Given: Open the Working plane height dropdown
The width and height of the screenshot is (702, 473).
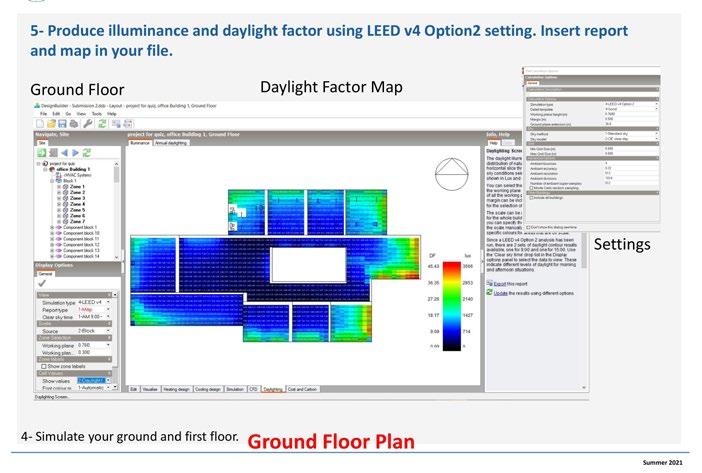Looking at the screenshot, I should (x=108, y=345).
